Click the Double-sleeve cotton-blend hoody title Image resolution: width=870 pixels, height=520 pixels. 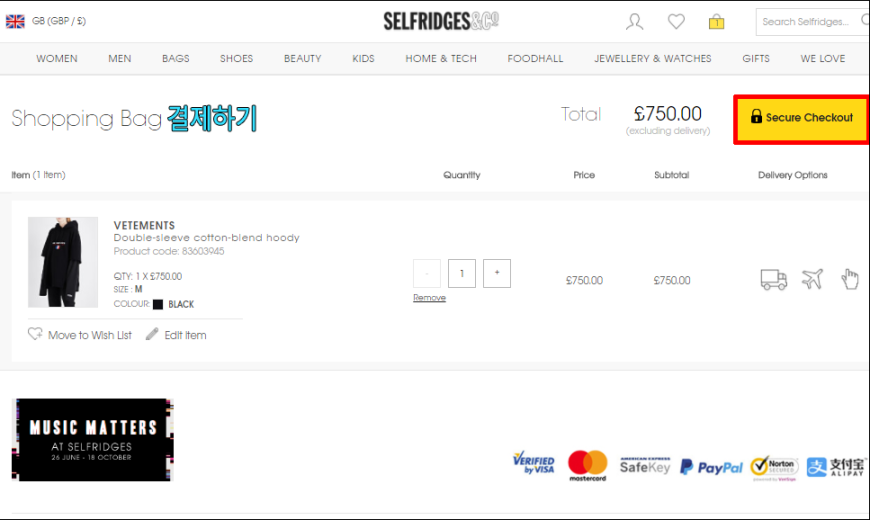(206, 238)
